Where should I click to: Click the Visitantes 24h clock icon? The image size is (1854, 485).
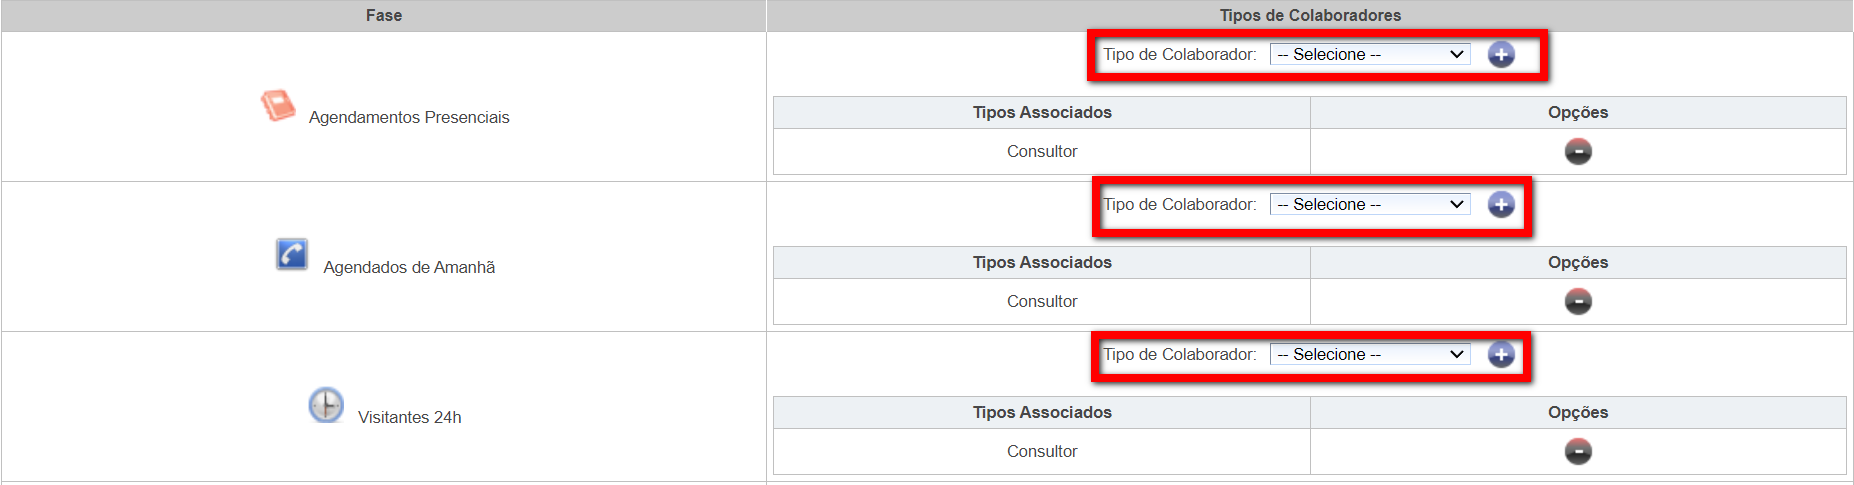point(326,405)
